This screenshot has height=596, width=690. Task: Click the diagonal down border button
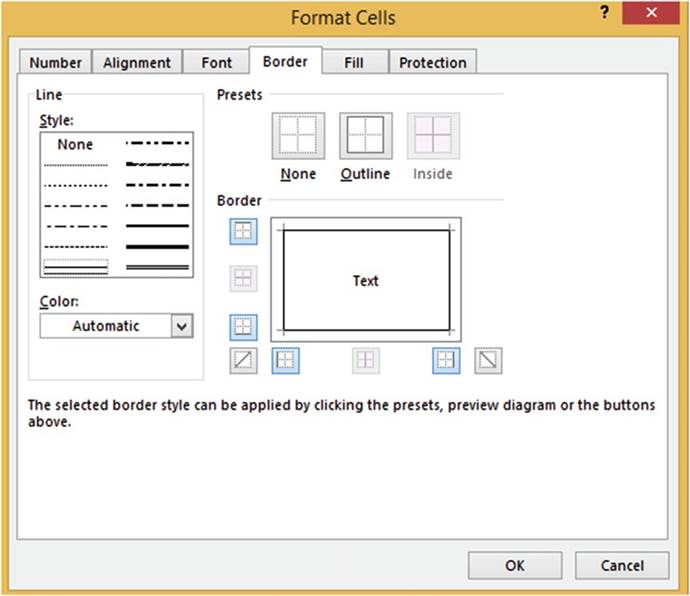click(488, 360)
